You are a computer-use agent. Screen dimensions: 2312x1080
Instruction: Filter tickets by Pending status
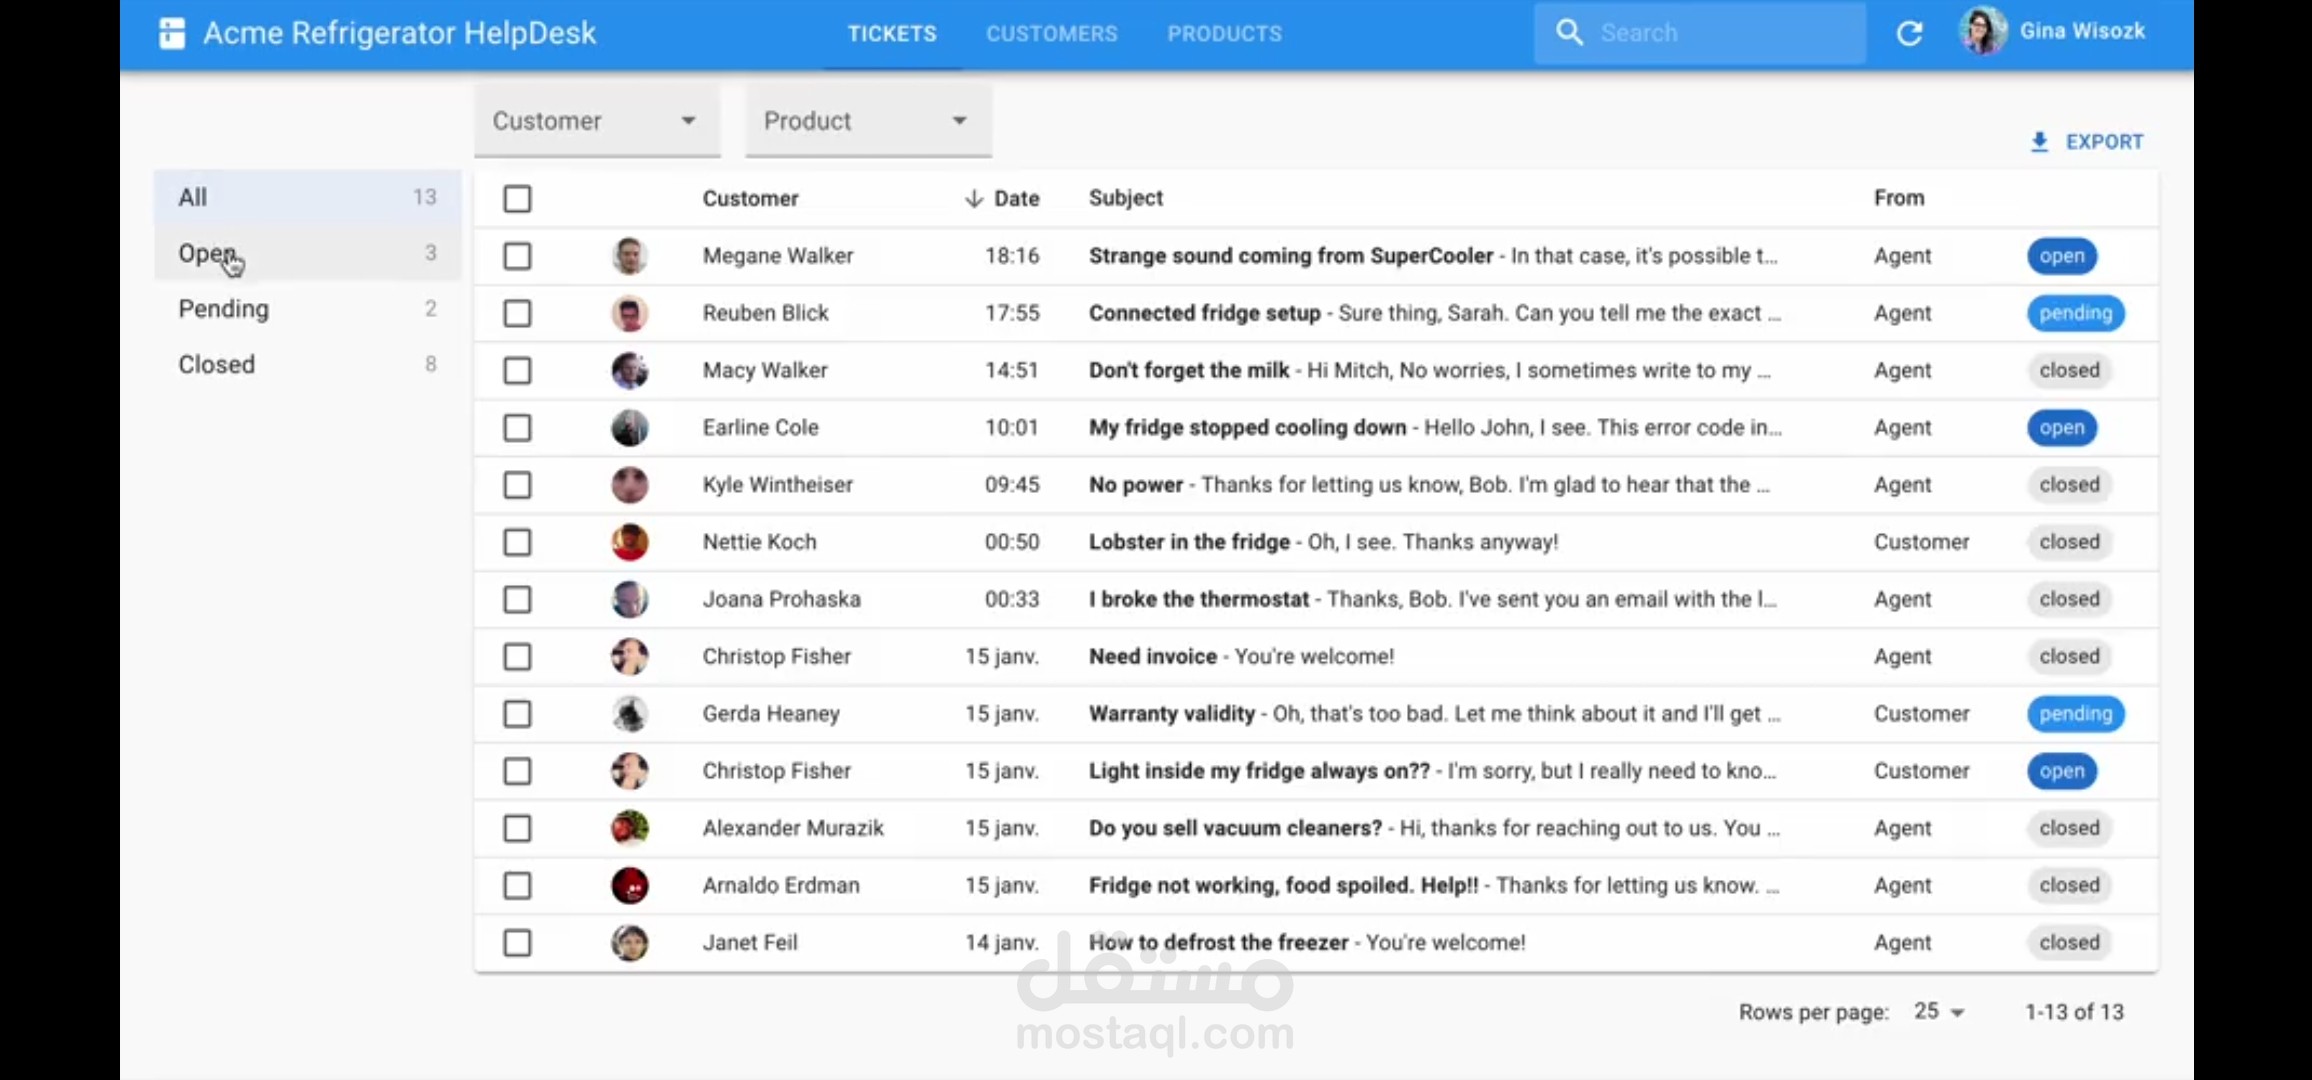(x=224, y=309)
